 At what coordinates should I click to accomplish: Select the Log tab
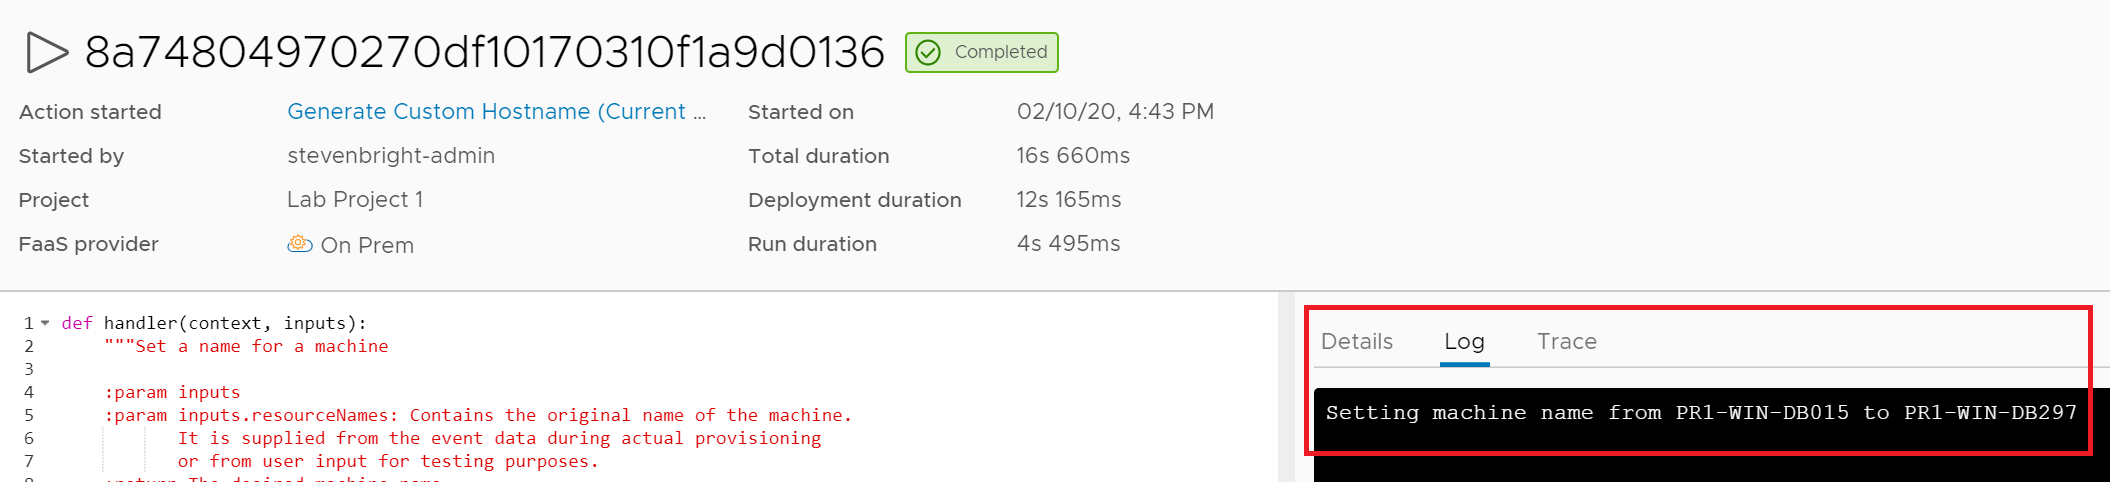pyautogui.click(x=1464, y=342)
